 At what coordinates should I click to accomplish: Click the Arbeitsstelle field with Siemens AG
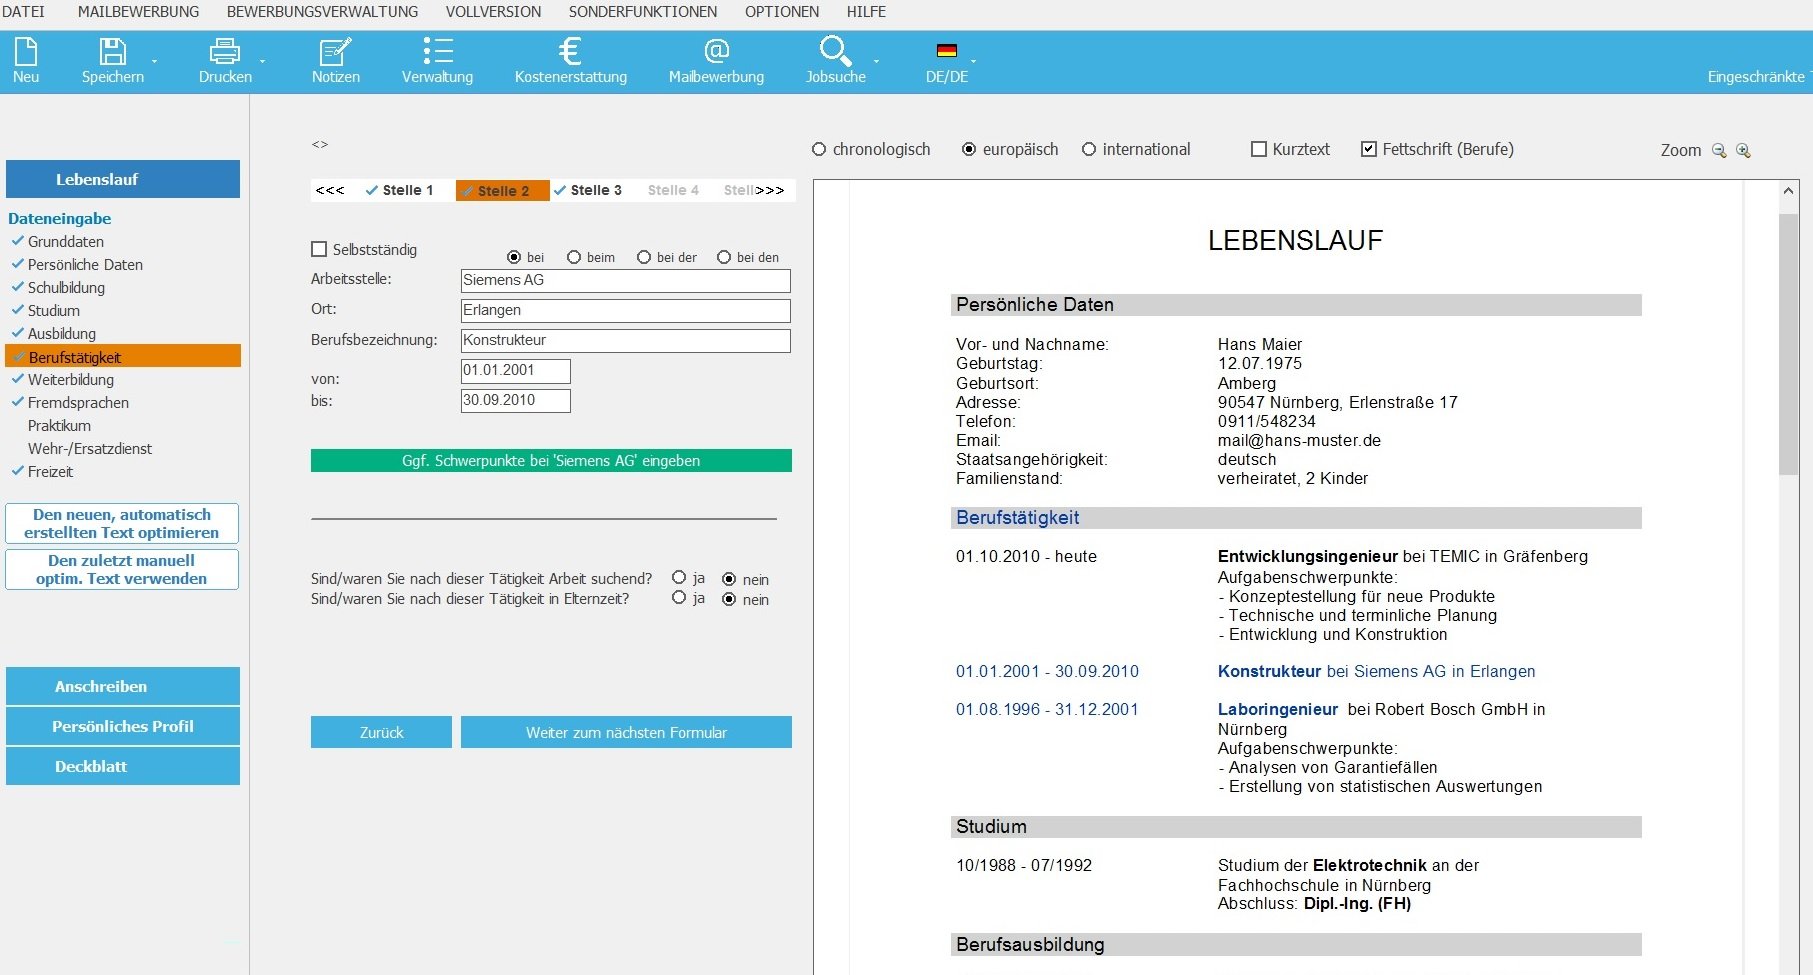click(x=625, y=281)
